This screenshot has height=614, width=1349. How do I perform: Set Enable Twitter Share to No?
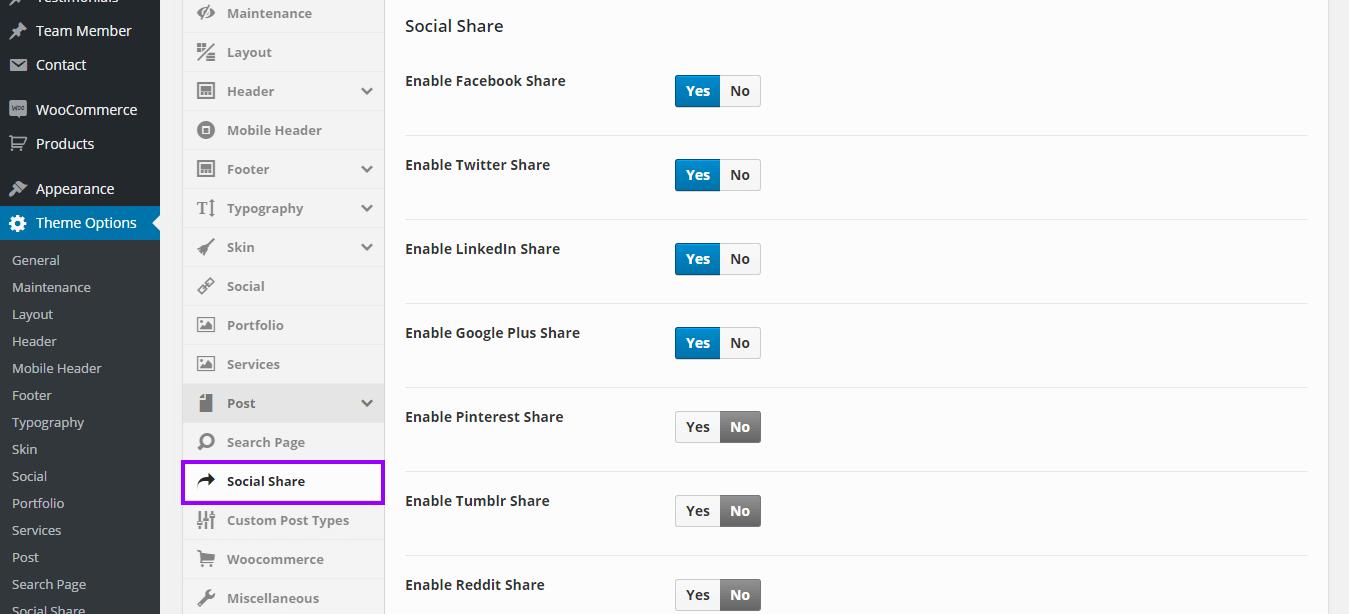pyautogui.click(x=740, y=175)
